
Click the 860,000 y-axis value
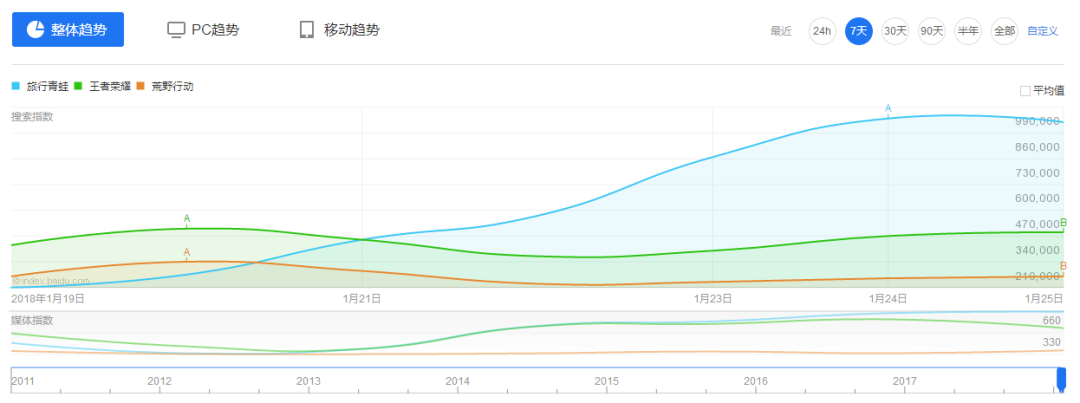(1037, 147)
